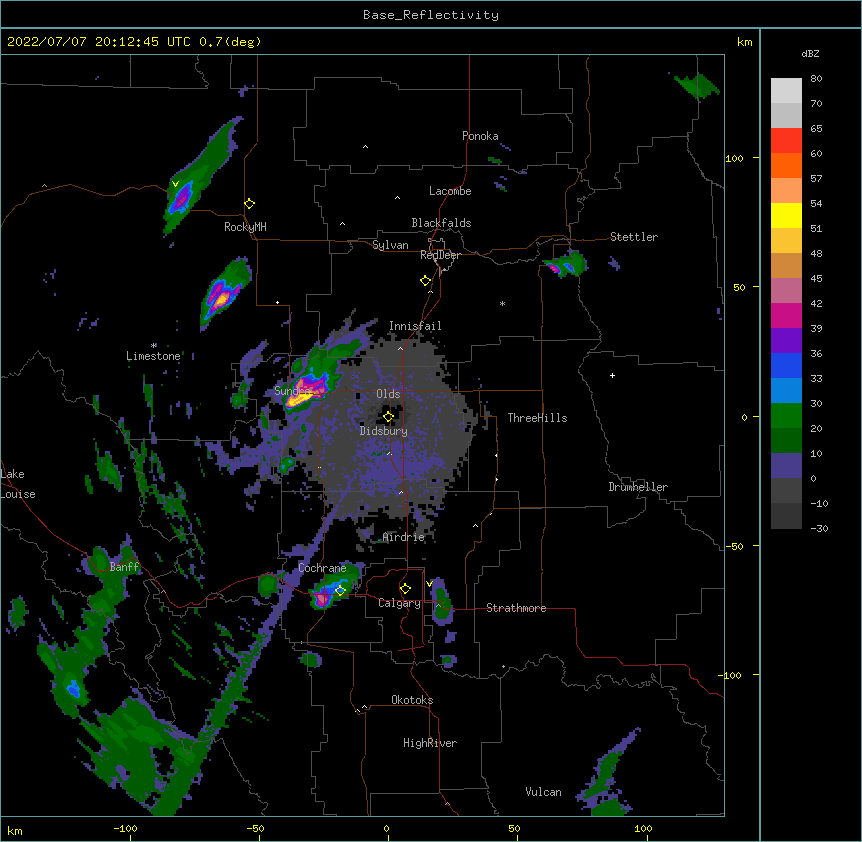
Task: Click the white asterisk marker east of RedDeer
Action: pyautogui.click(x=502, y=303)
